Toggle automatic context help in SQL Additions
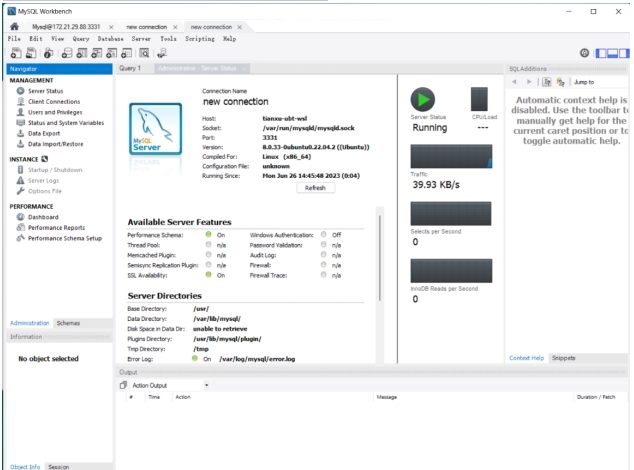634x470 pixels. (x=560, y=82)
